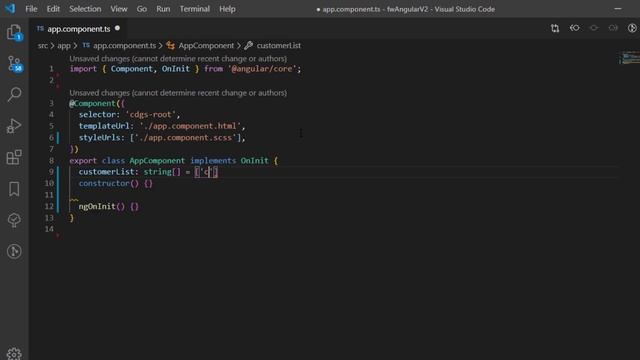Click the next revision icon in toolbar

(x=613, y=28)
